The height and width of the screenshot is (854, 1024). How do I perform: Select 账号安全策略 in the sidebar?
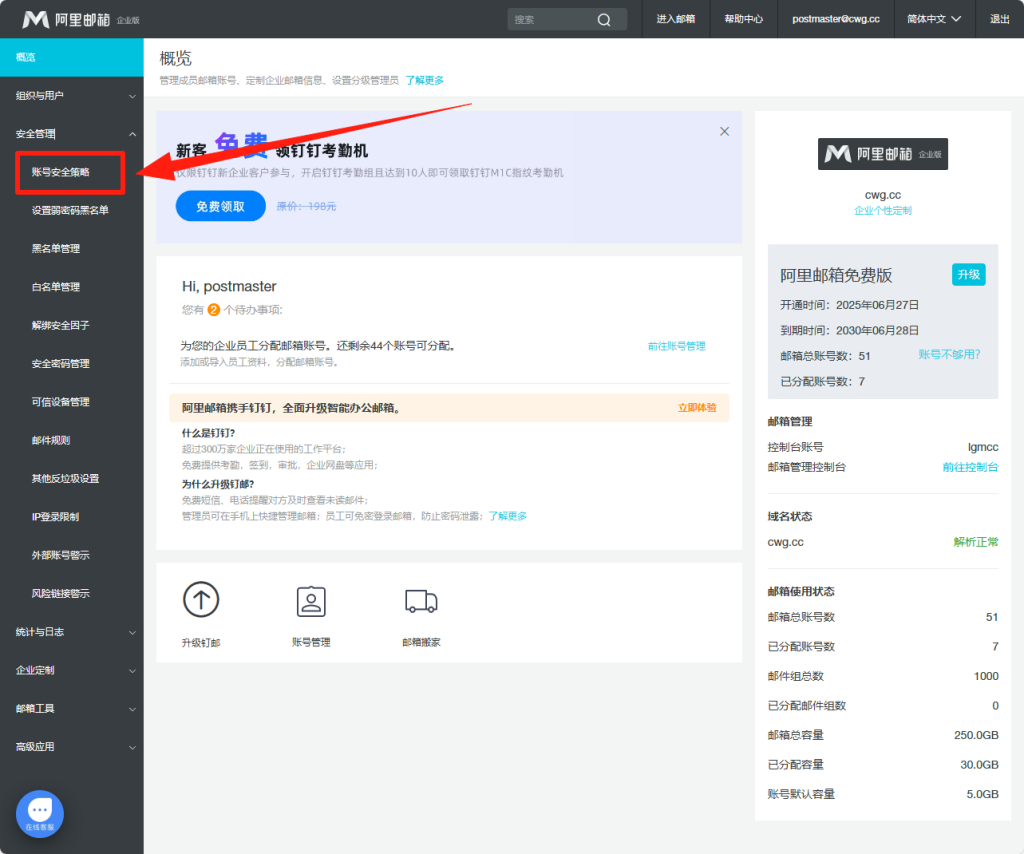coord(61,172)
